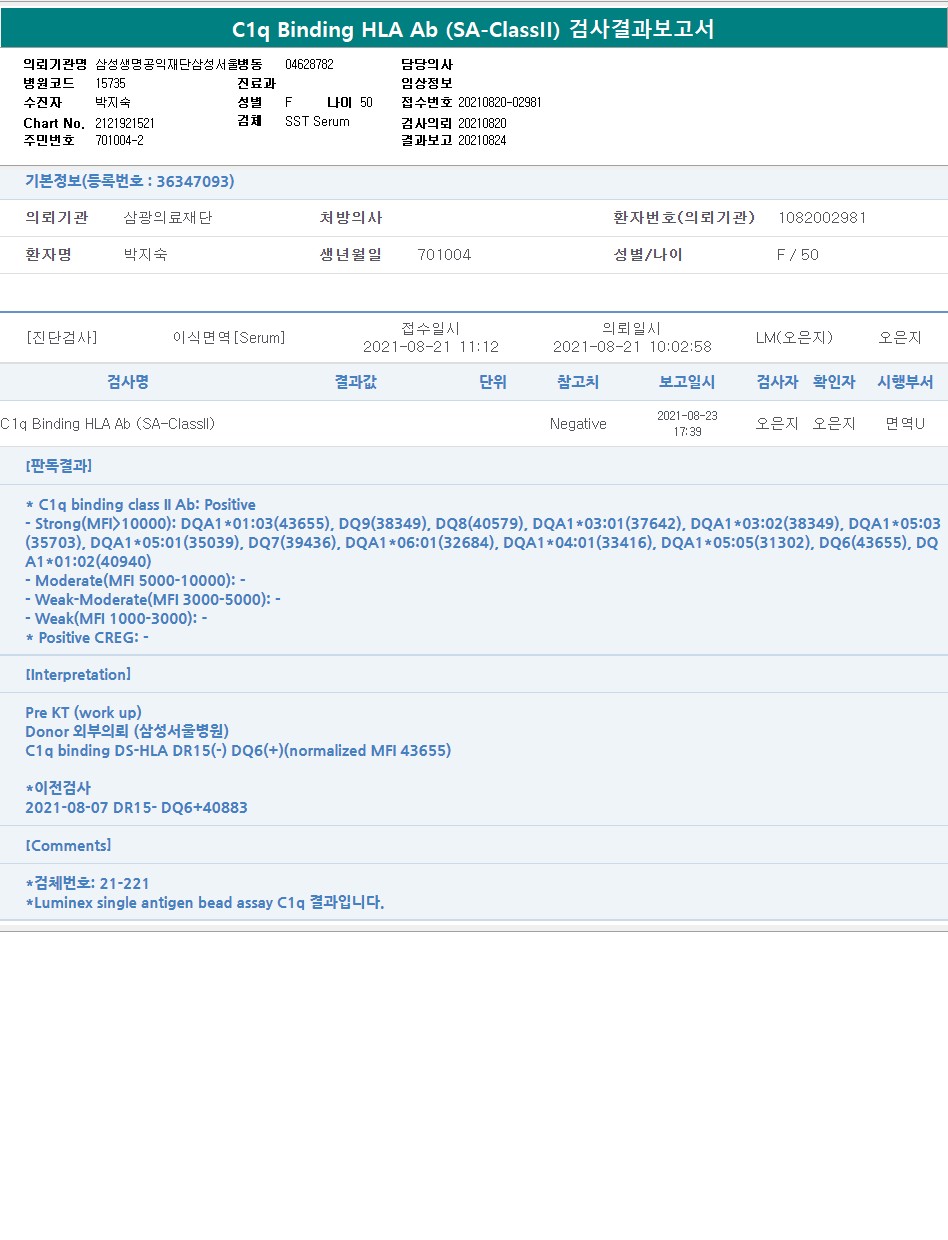Select 검사의뢰 date 20210820
Image resolution: width=948 pixels, height=1240 pixels.
click(482, 122)
